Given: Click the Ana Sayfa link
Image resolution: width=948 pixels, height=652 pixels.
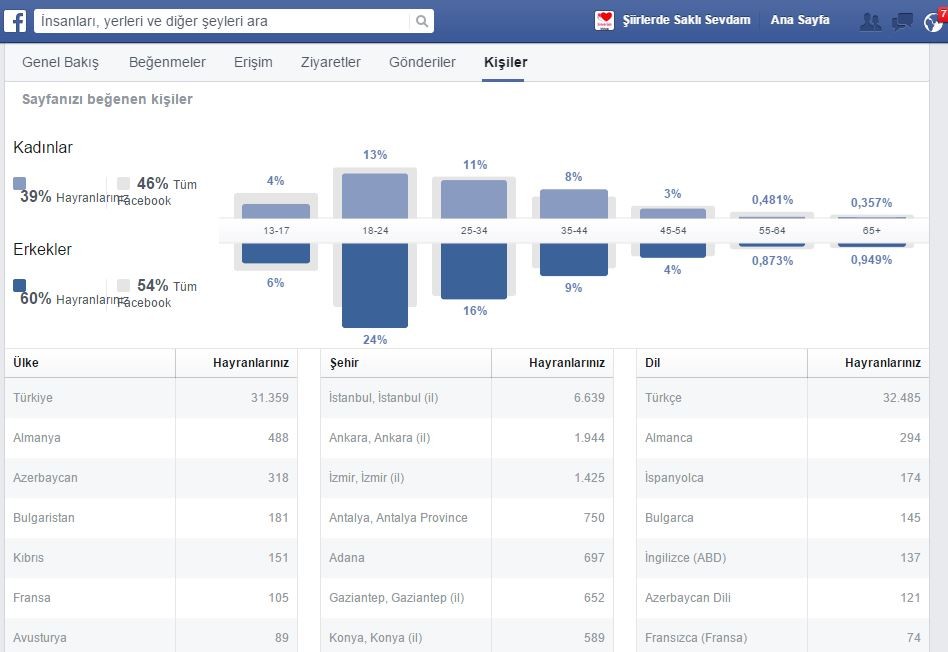Looking at the screenshot, I should tap(800, 20).
